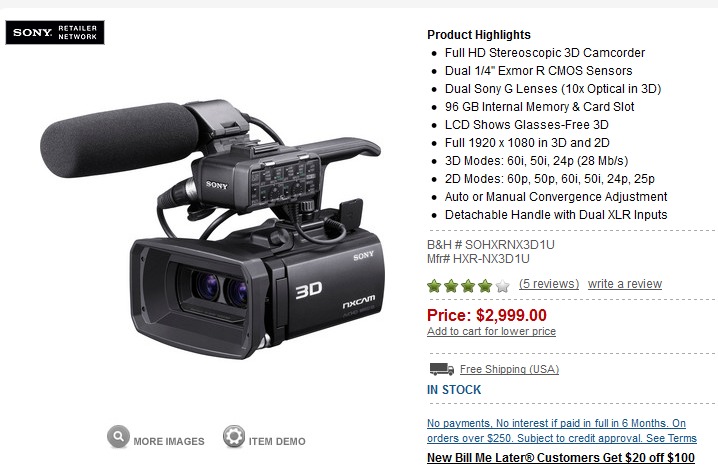Click the magnifier icon for More Images
718x469 pixels.
pyautogui.click(x=118, y=436)
